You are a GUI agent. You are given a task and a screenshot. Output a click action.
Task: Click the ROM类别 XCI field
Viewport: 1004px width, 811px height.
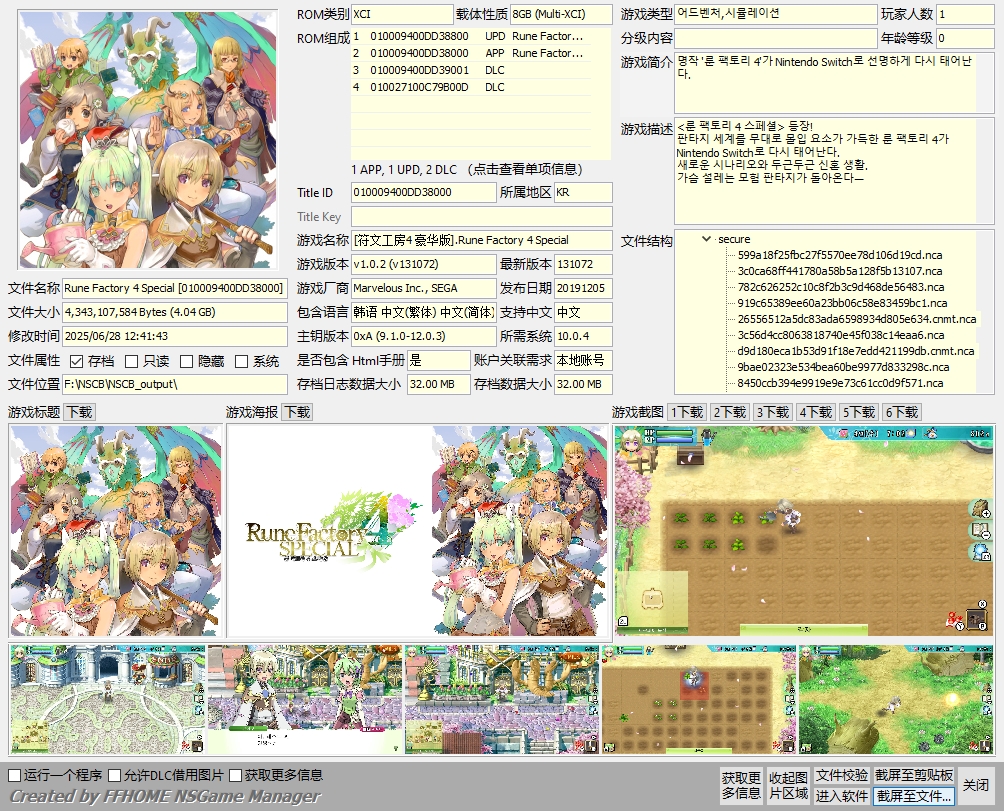click(x=402, y=14)
